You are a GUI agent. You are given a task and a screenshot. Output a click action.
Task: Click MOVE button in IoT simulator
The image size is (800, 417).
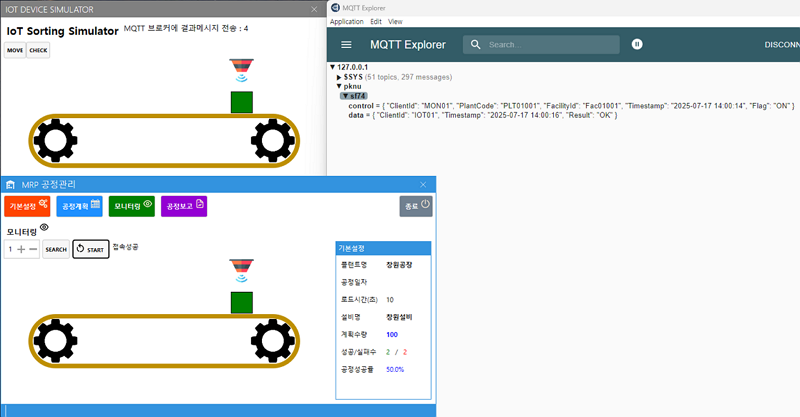pos(15,50)
